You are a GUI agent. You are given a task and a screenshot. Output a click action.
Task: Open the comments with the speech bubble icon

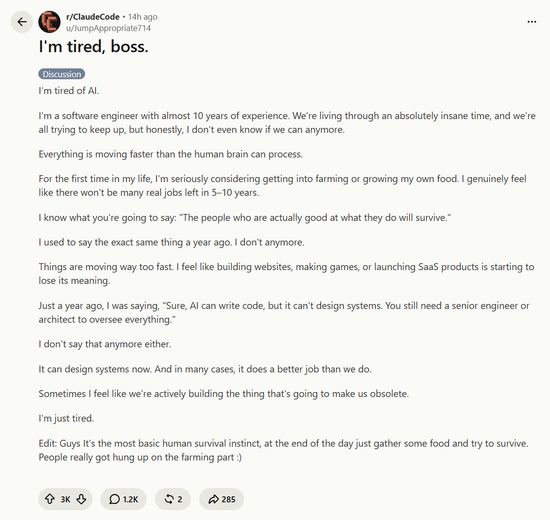coord(114,499)
